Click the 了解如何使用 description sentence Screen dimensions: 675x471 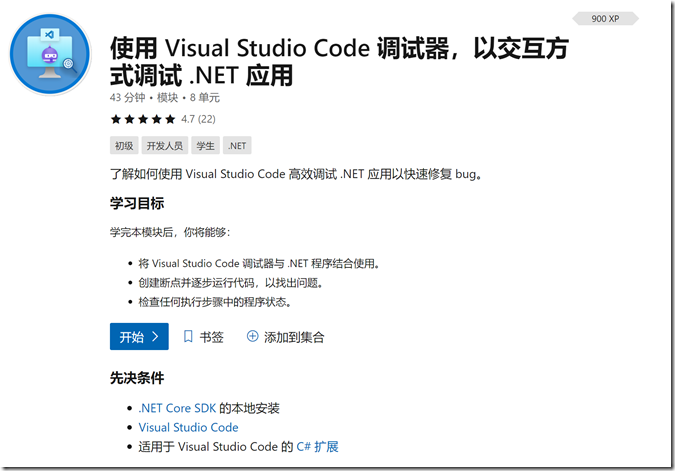coord(296,174)
